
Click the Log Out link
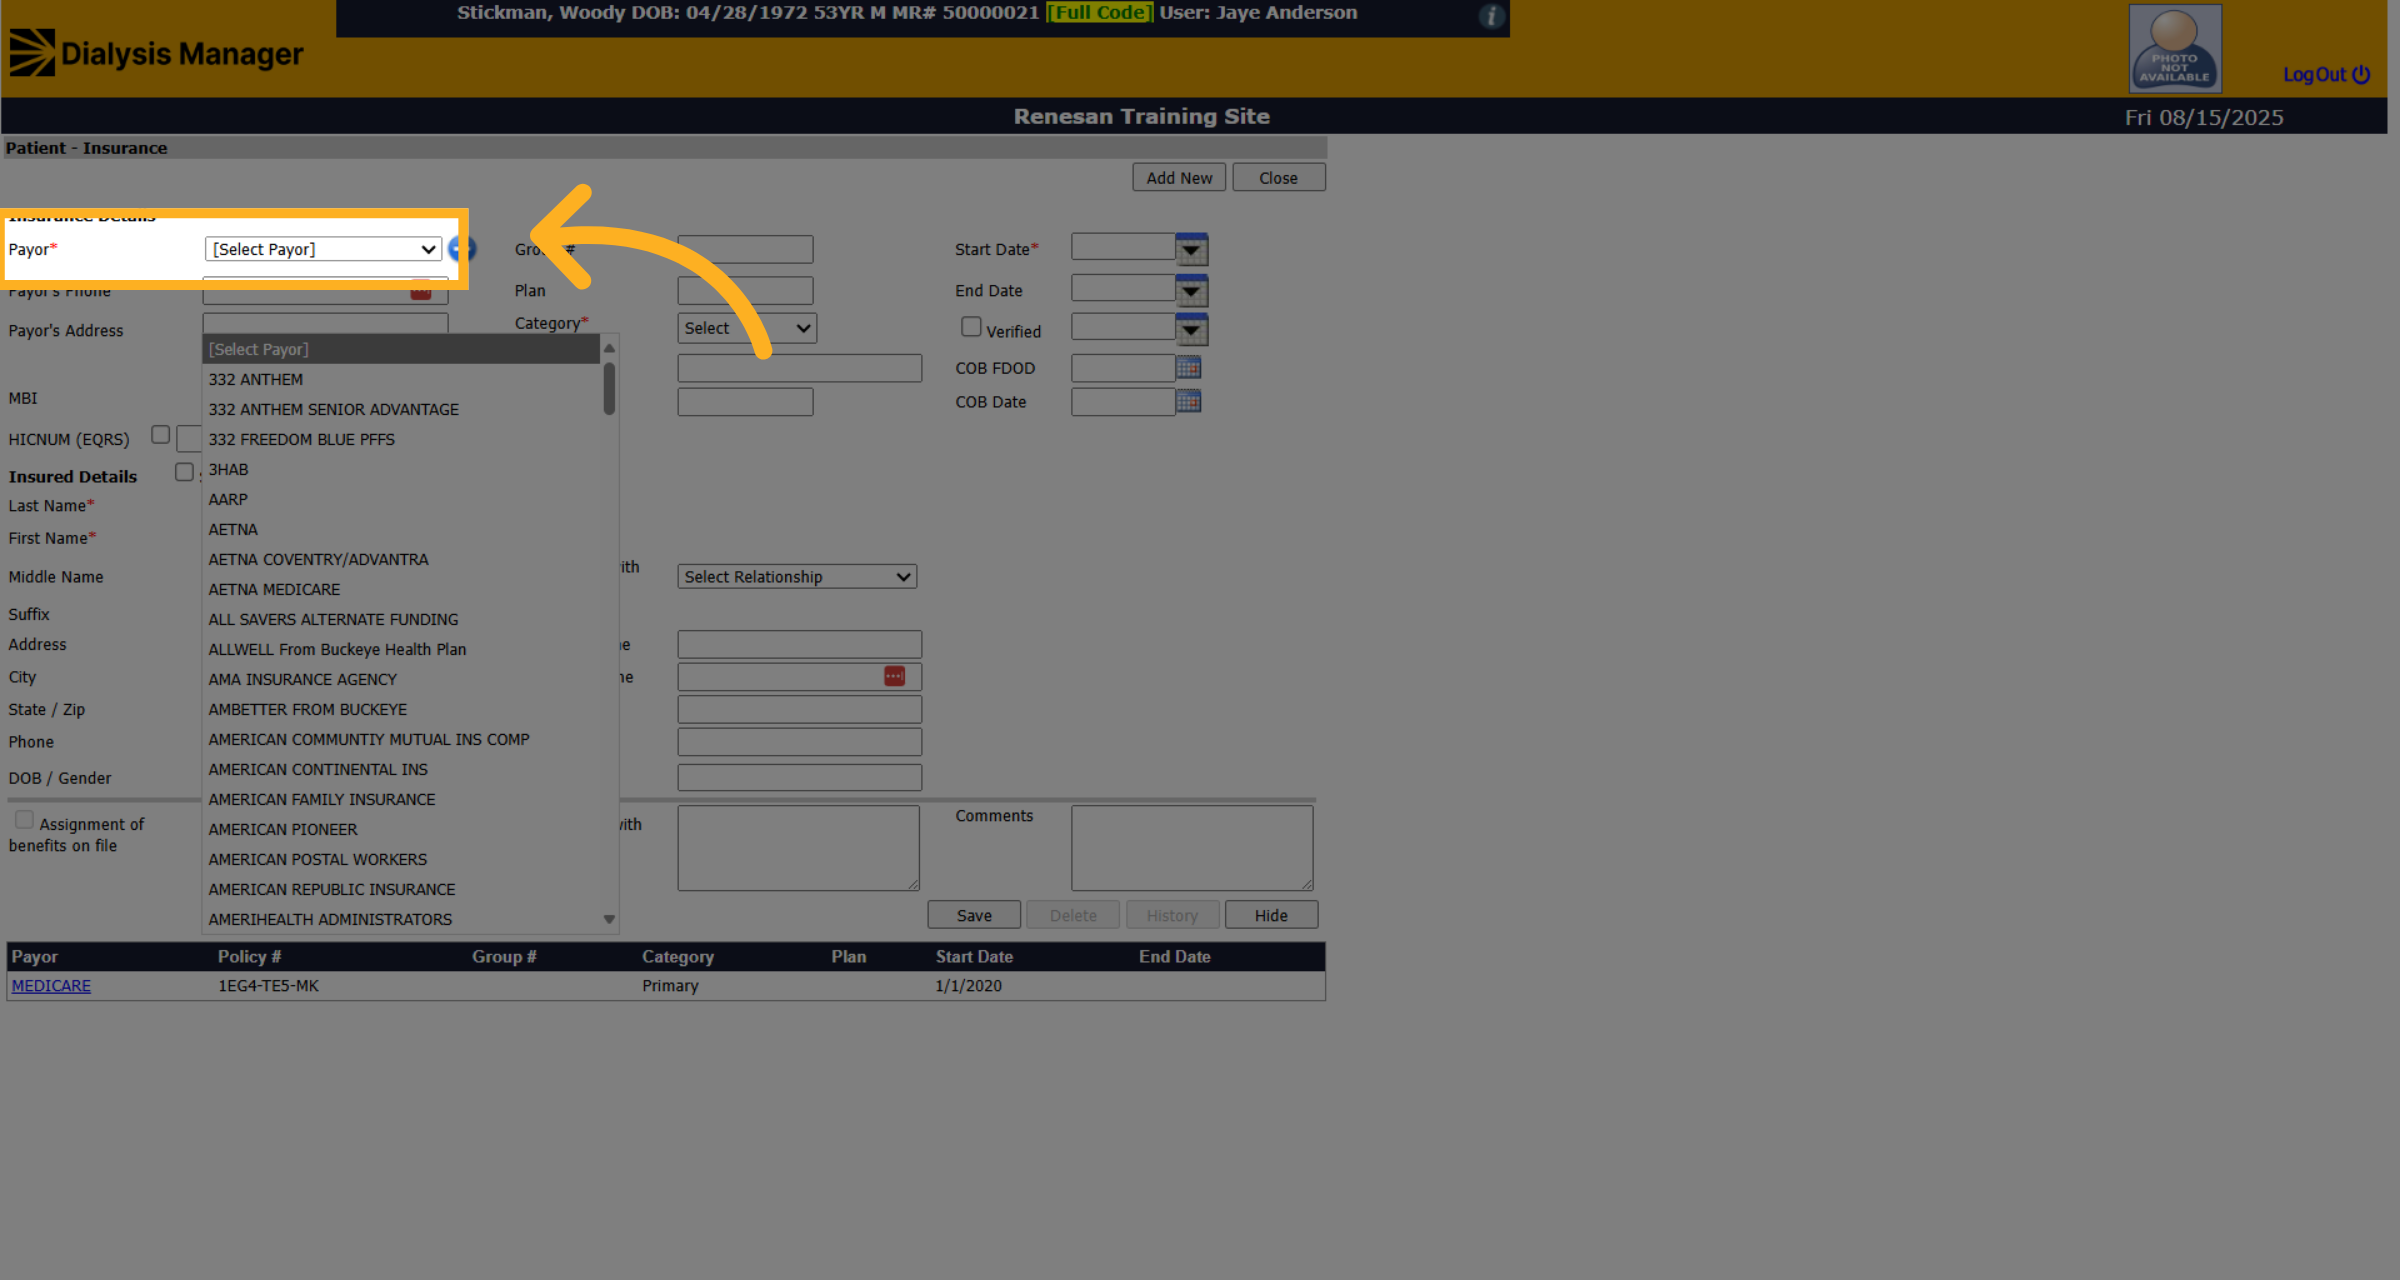(2314, 75)
